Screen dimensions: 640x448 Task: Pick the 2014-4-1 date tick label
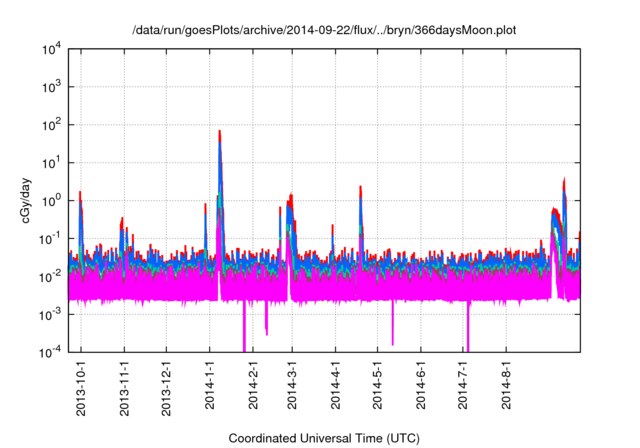[x=335, y=386]
